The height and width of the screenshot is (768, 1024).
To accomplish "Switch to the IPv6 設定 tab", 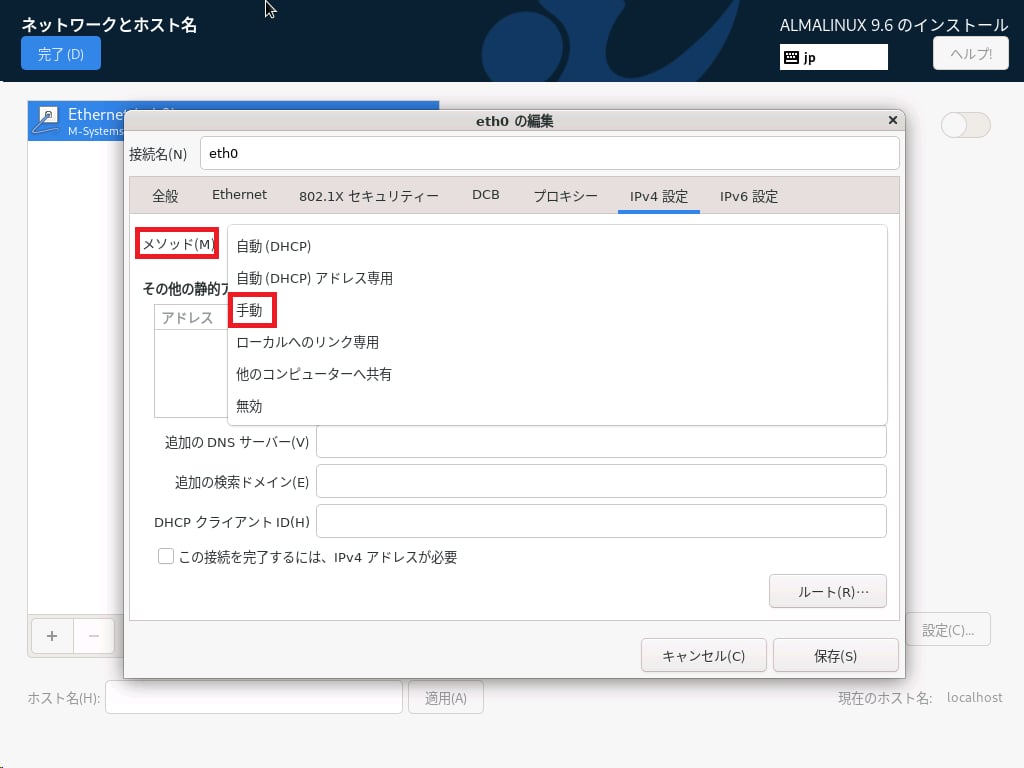I will [748, 196].
